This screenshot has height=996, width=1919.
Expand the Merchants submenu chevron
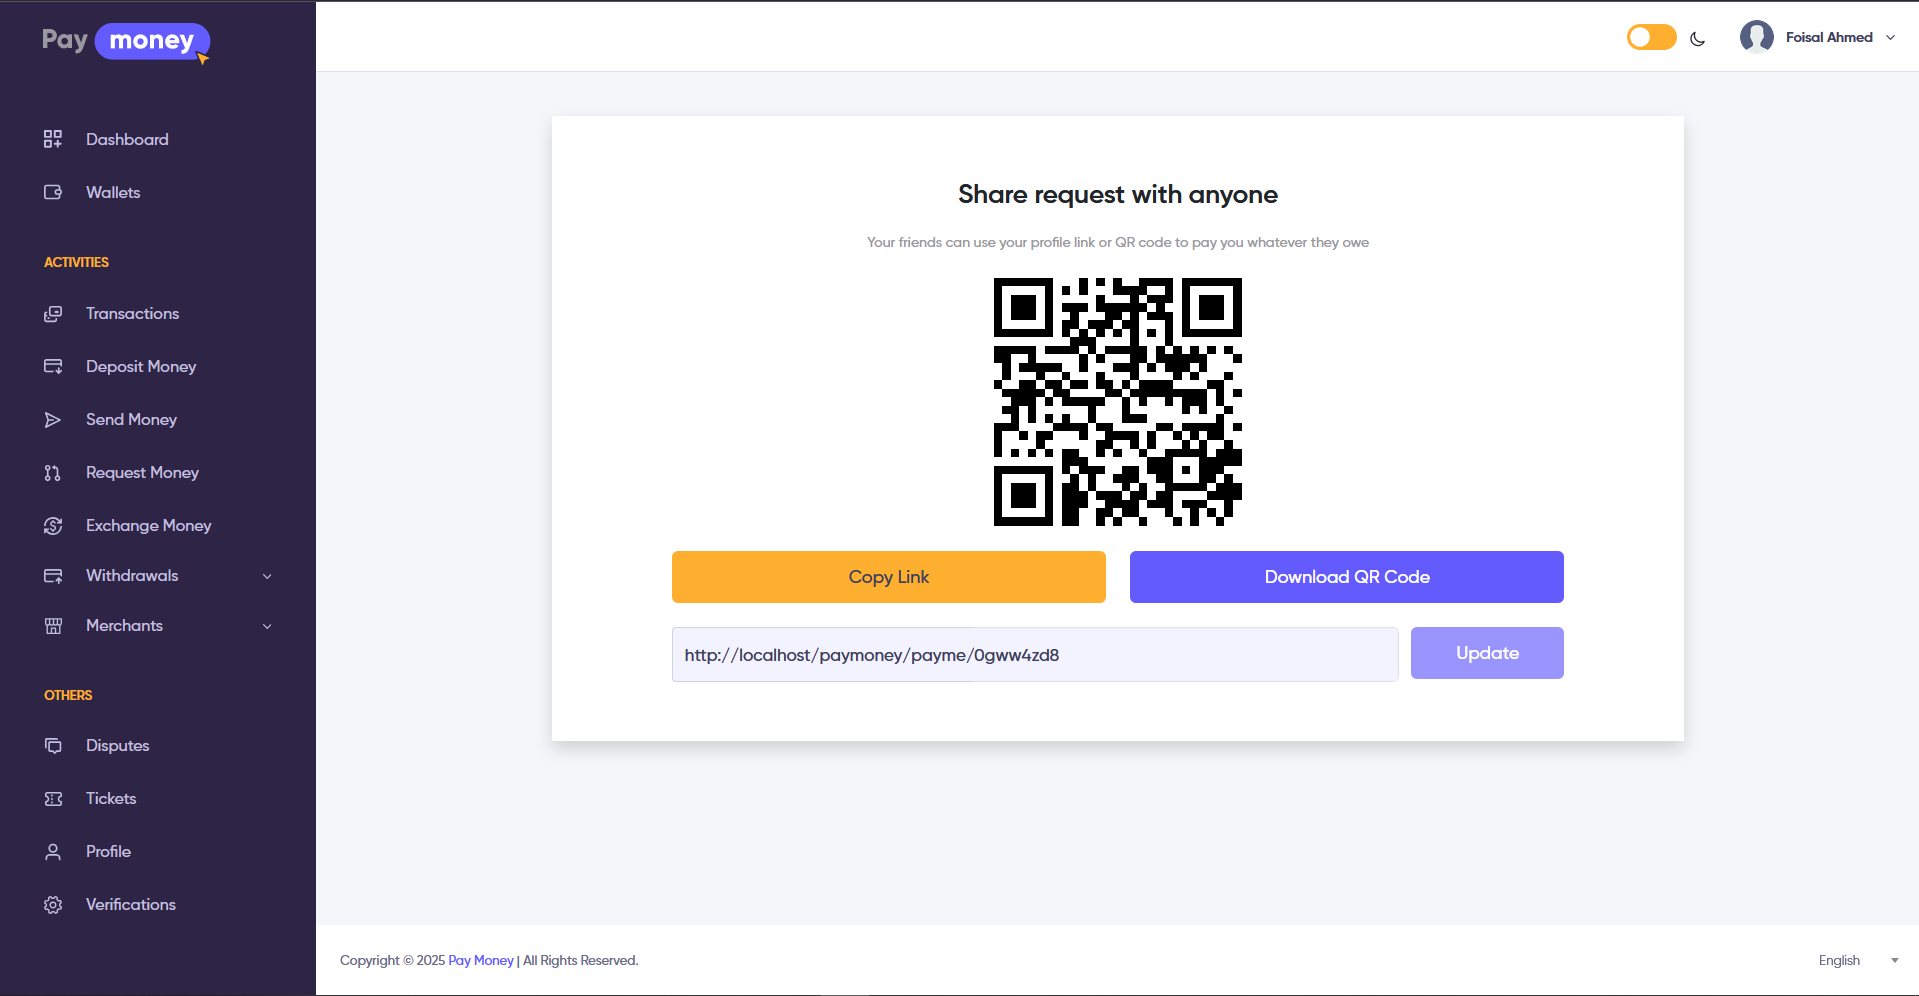[267, 627]
